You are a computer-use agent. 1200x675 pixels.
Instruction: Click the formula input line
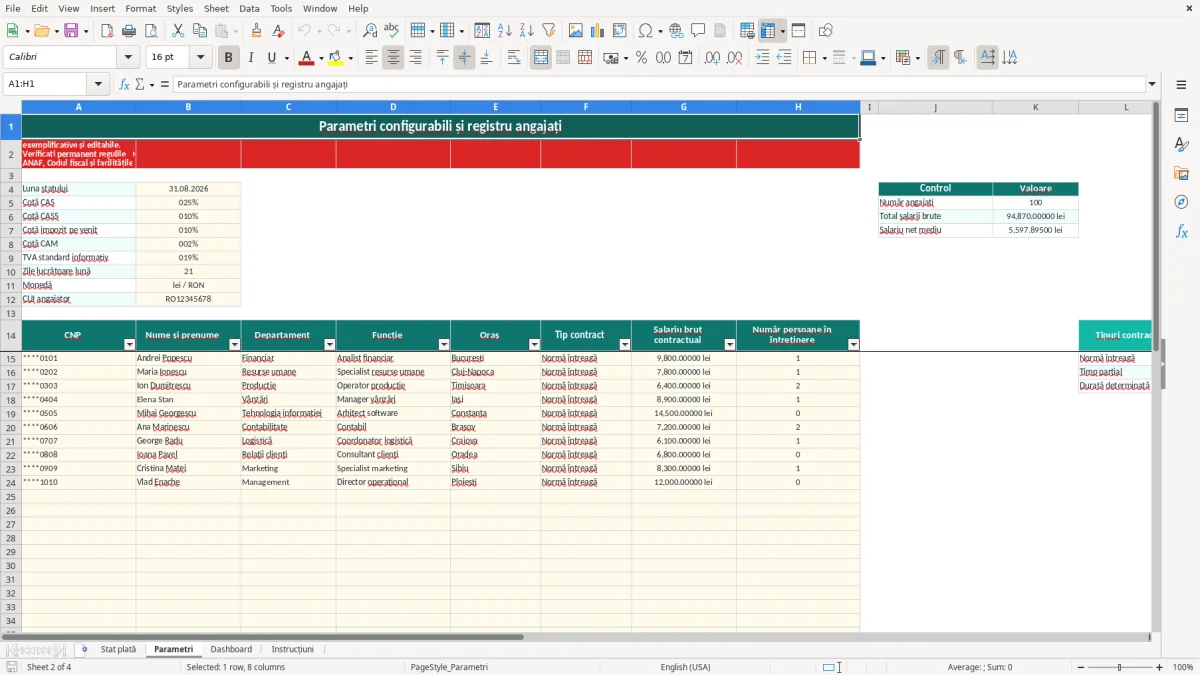pos(660,84)
